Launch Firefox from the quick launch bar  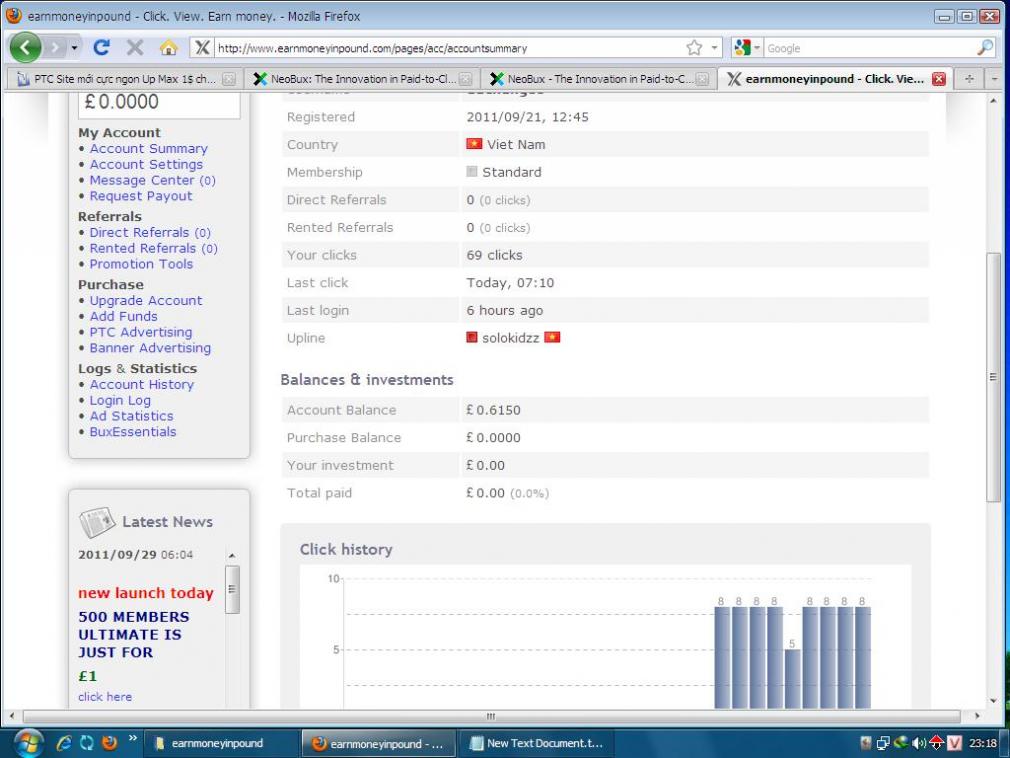click(110, 743)
